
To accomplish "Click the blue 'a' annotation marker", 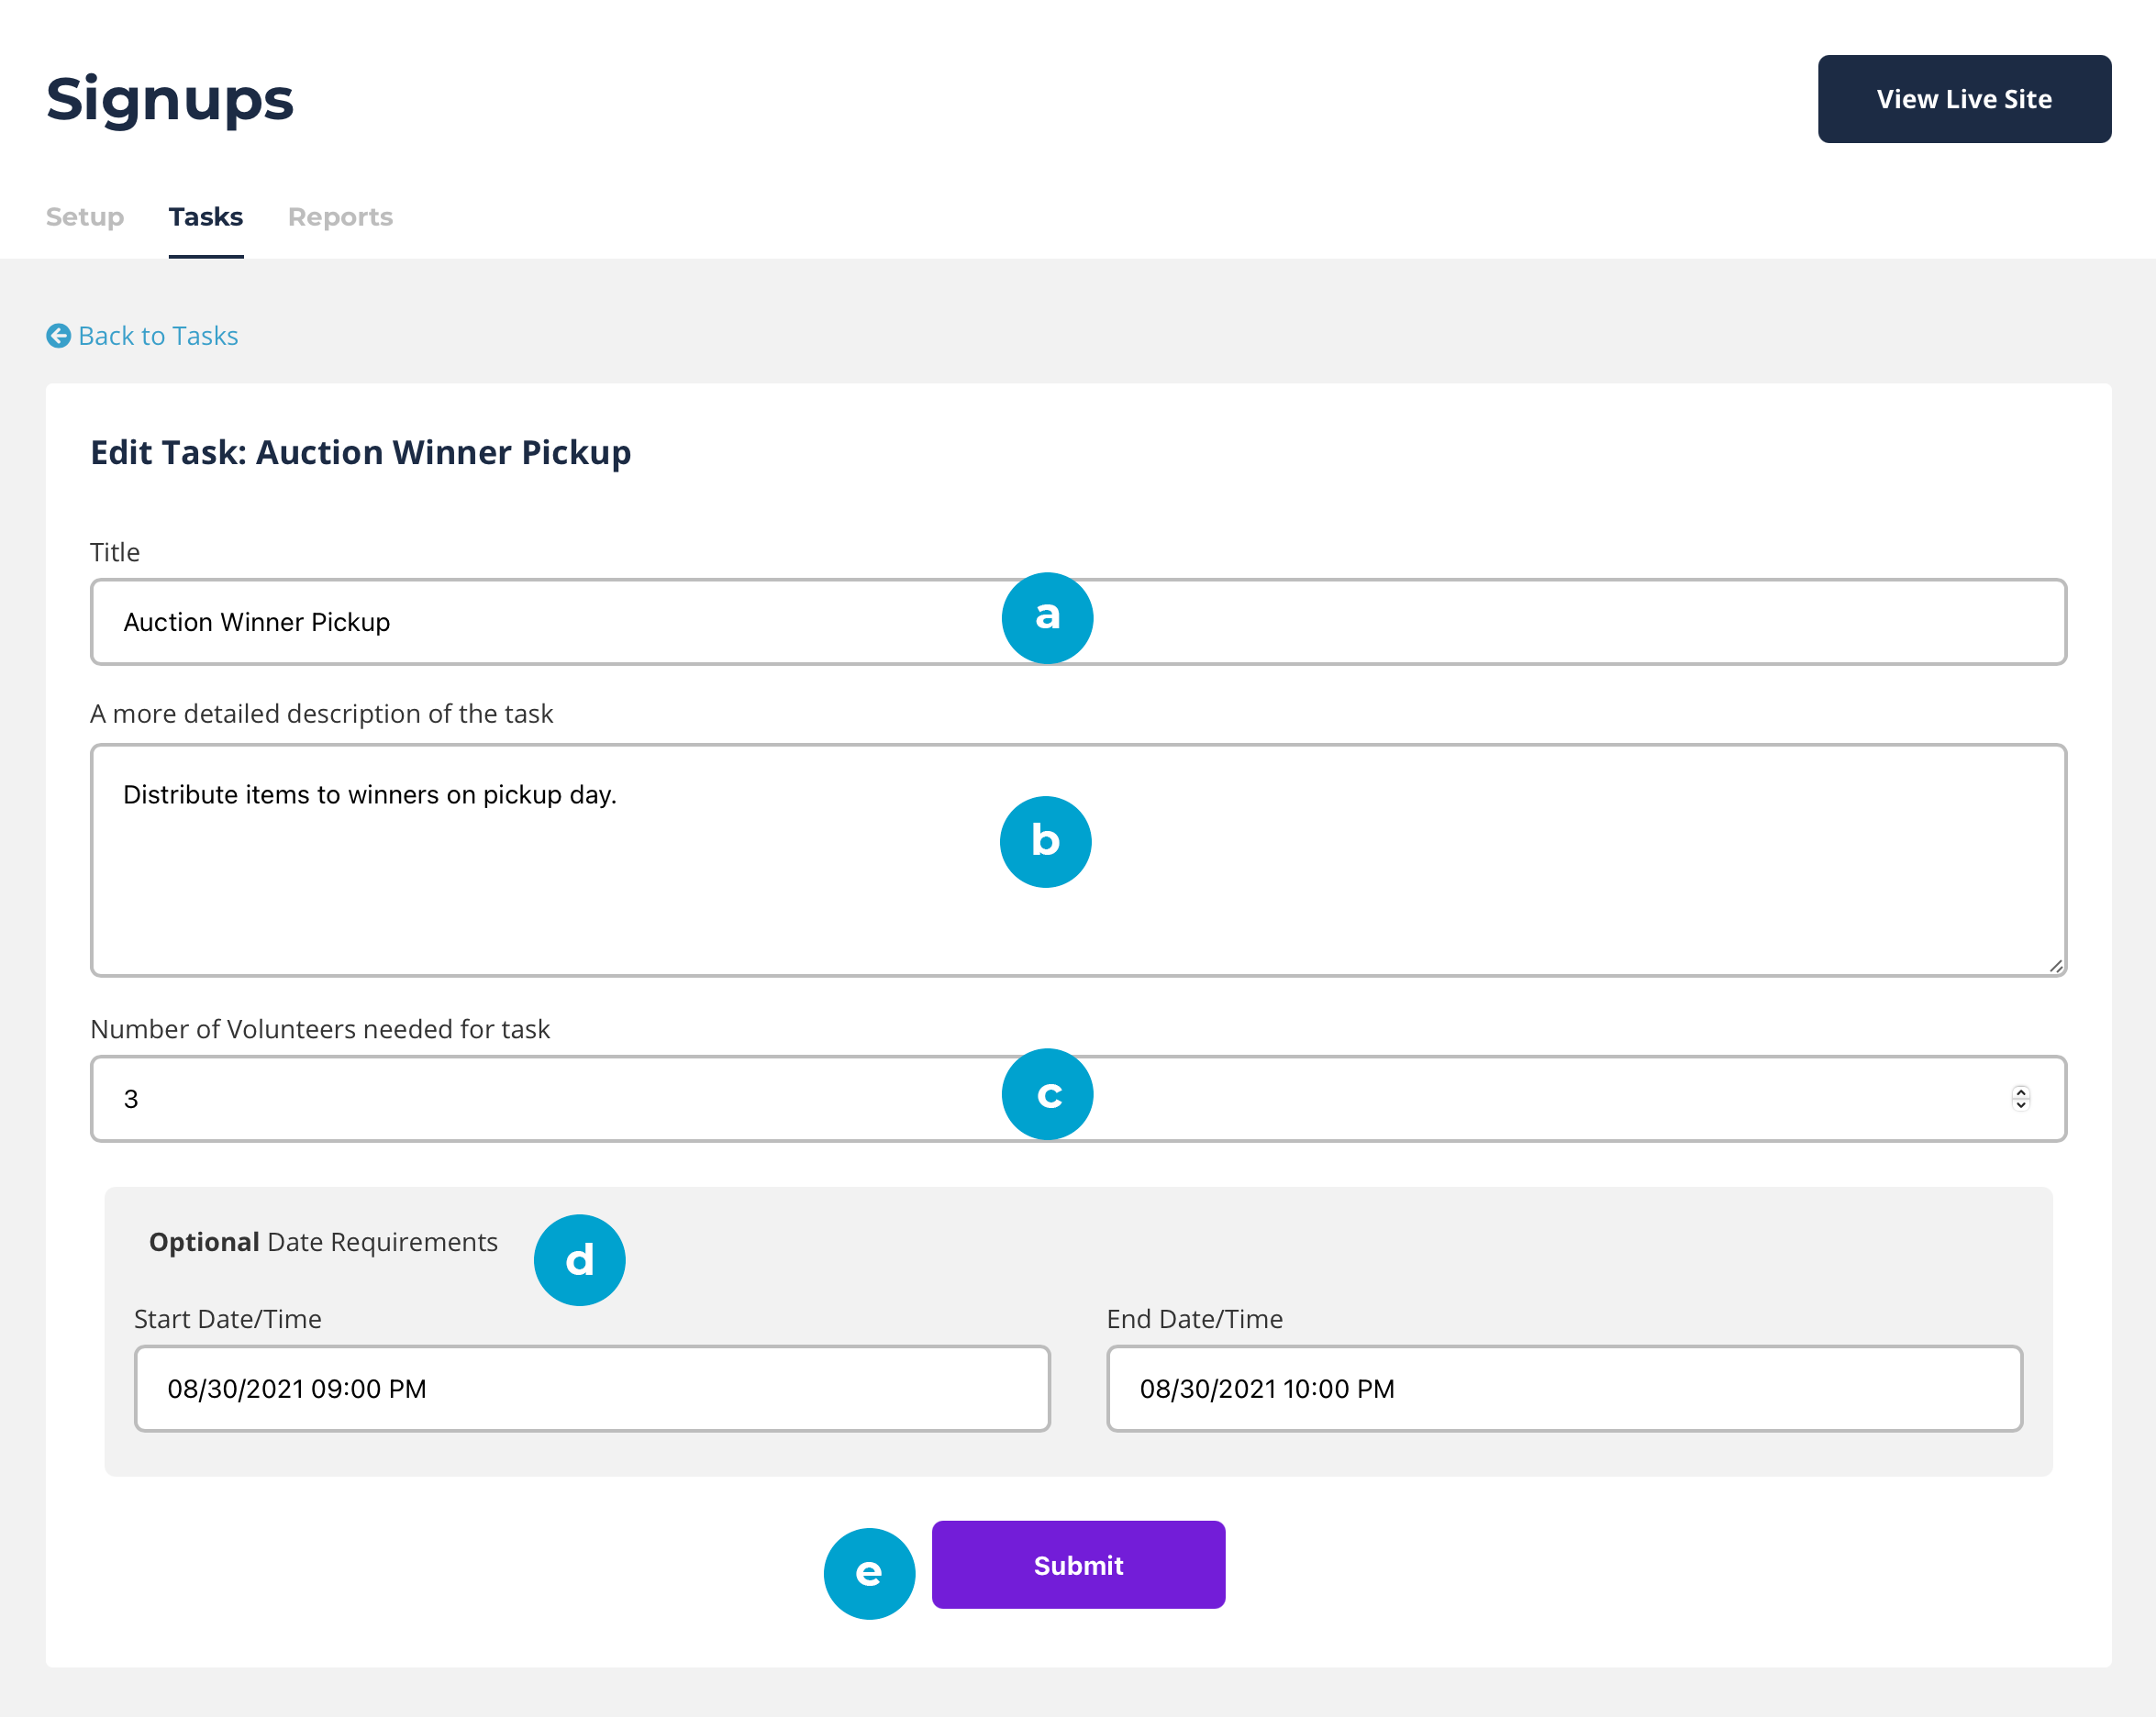I will click(1046, 618).
